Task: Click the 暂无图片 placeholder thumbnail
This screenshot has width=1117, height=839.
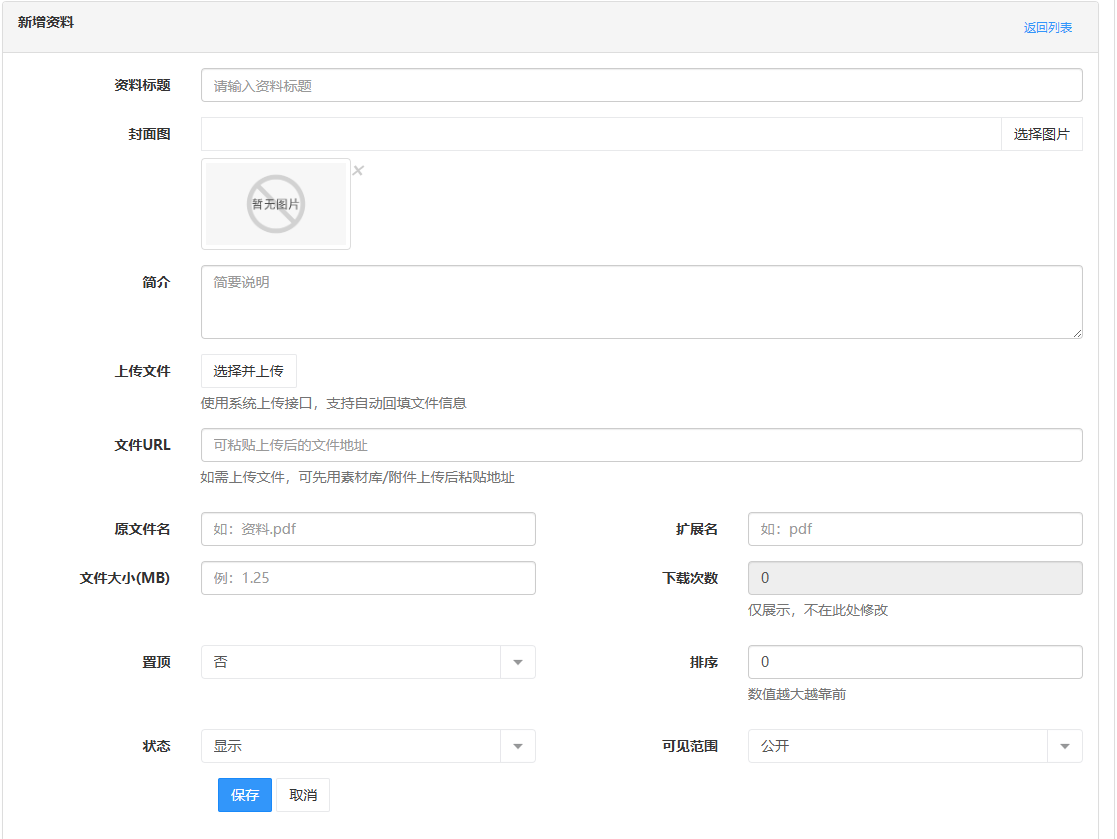Action: coord(276,203)
